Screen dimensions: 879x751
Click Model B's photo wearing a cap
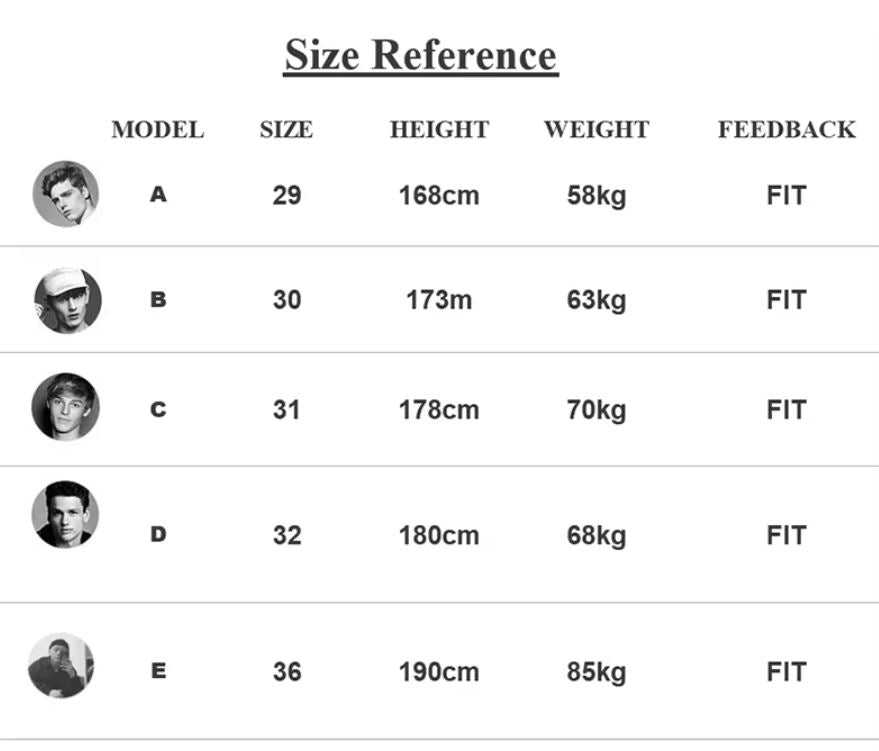click(x=67, y=300)
